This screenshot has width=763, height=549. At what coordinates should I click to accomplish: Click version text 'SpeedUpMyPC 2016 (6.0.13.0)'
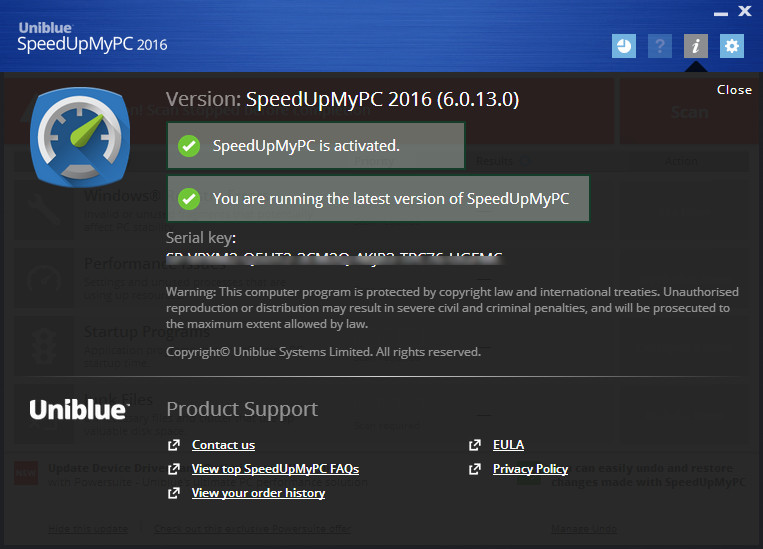pos(382,99)
